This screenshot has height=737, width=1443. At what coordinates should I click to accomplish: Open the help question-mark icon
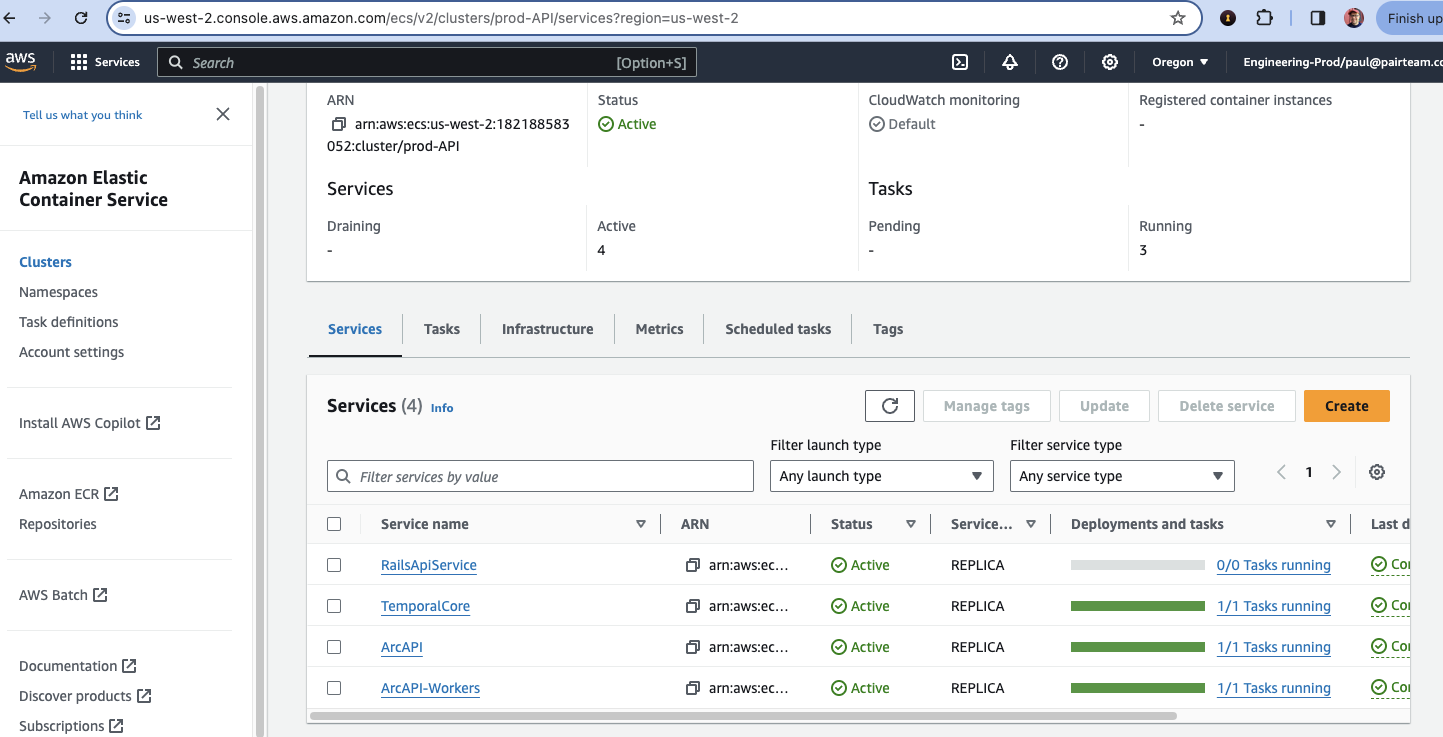click(1060, 62)
